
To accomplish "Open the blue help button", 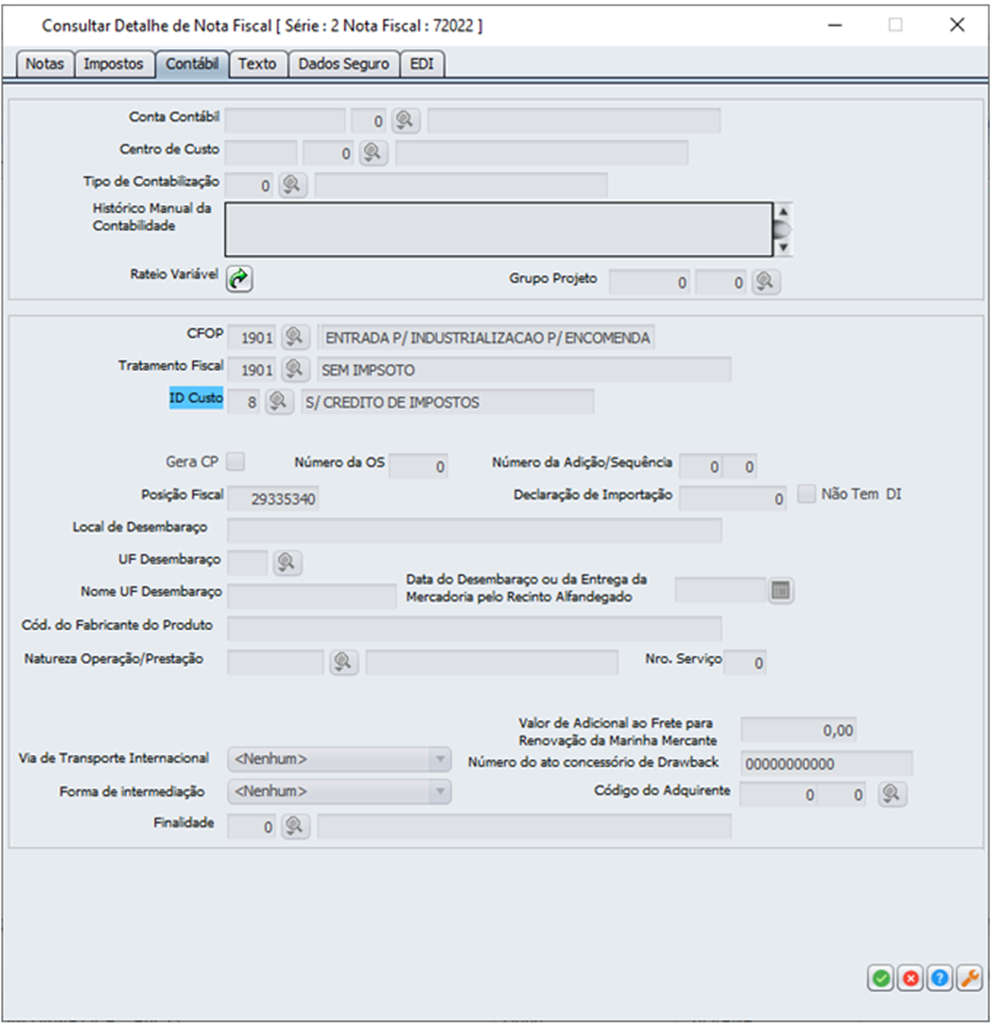I will (939, 979).
